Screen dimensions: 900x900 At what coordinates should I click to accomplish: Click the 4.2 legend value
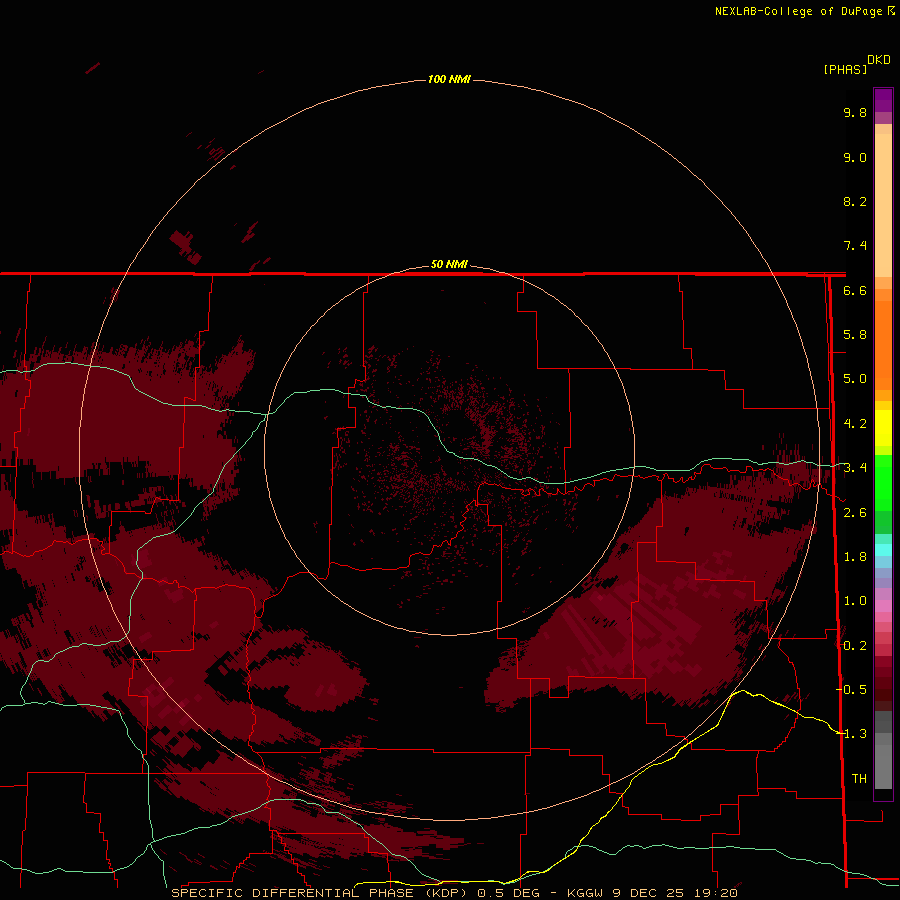pyautogui.click(x=855, y=424)
